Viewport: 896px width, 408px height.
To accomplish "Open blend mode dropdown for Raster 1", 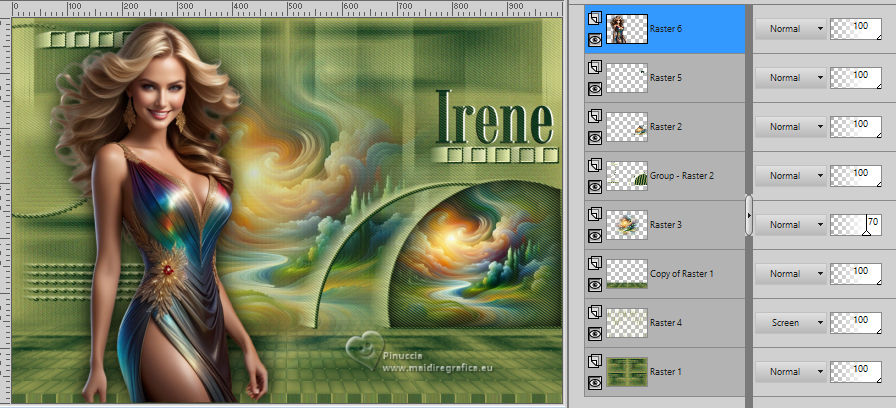I will [x=791, y=371].
